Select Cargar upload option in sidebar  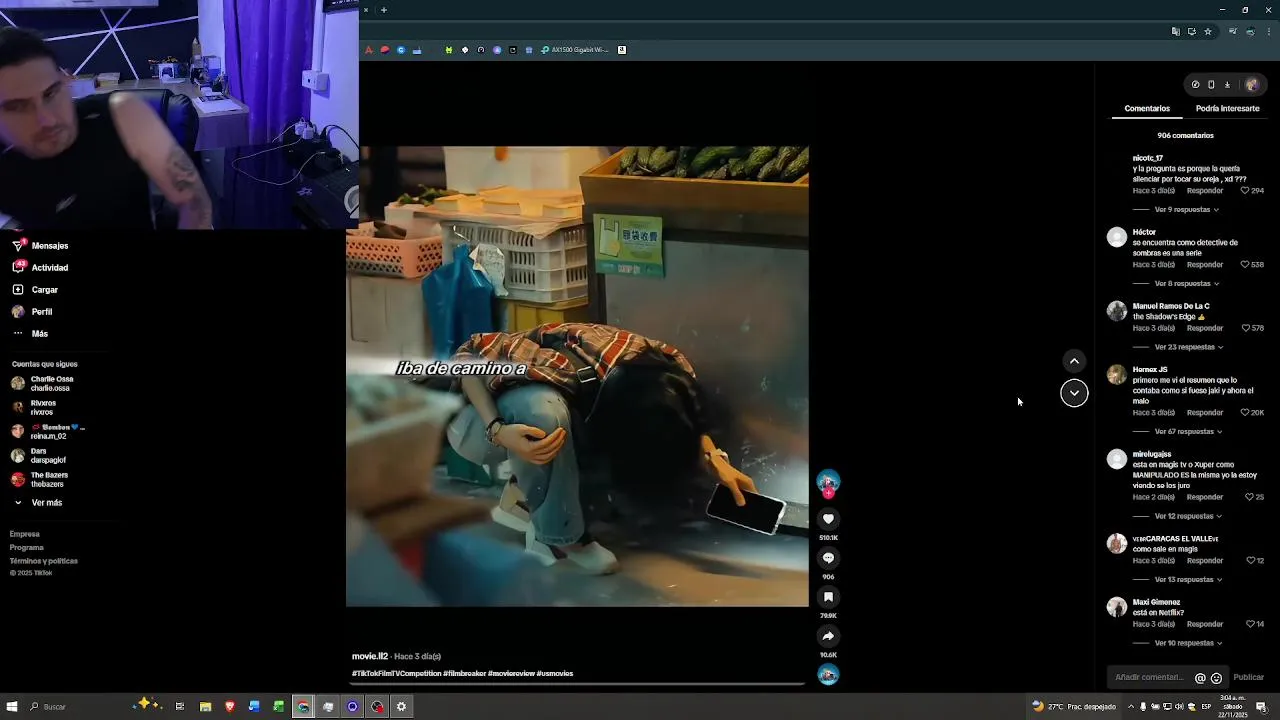35,290
